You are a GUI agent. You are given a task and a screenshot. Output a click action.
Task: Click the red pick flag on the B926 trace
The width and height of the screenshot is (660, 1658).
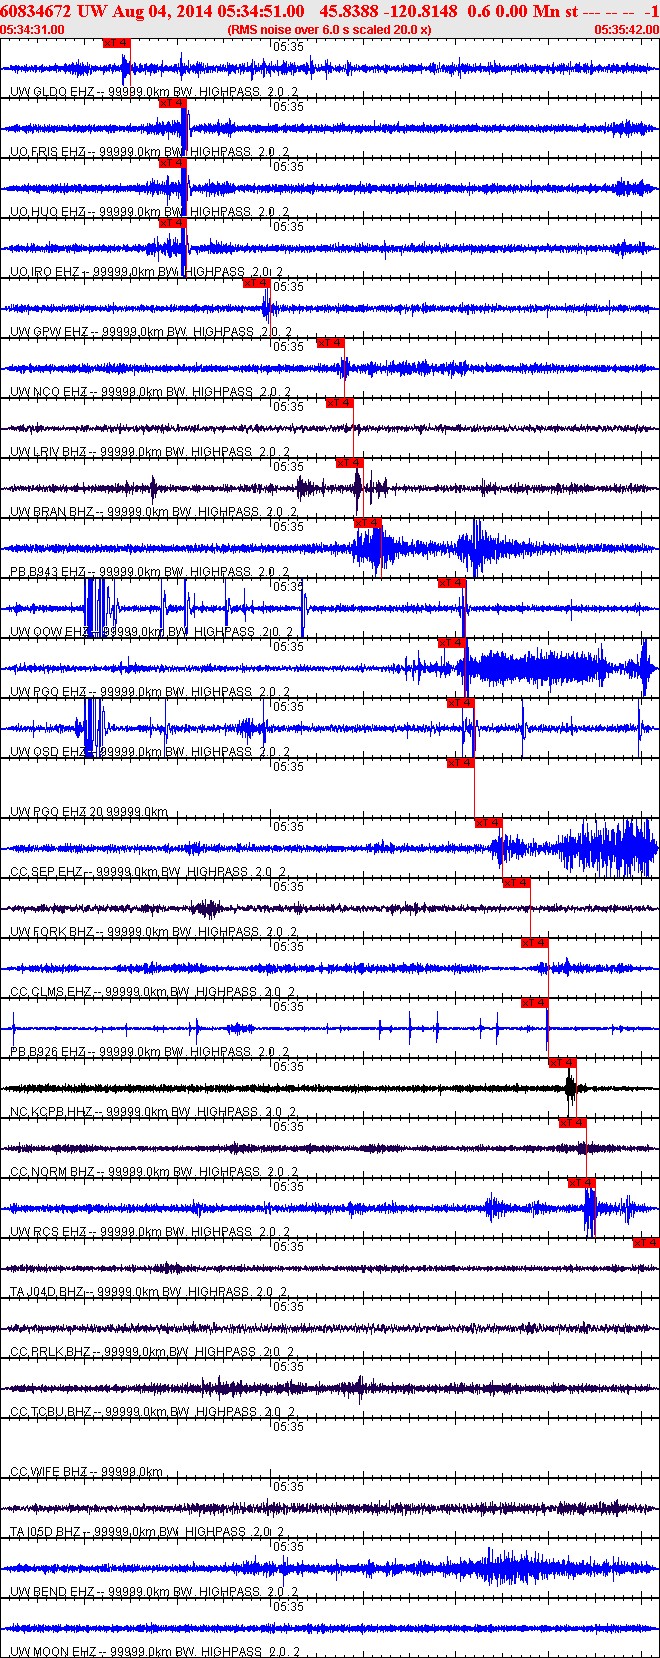click(x=535, y=1002)
